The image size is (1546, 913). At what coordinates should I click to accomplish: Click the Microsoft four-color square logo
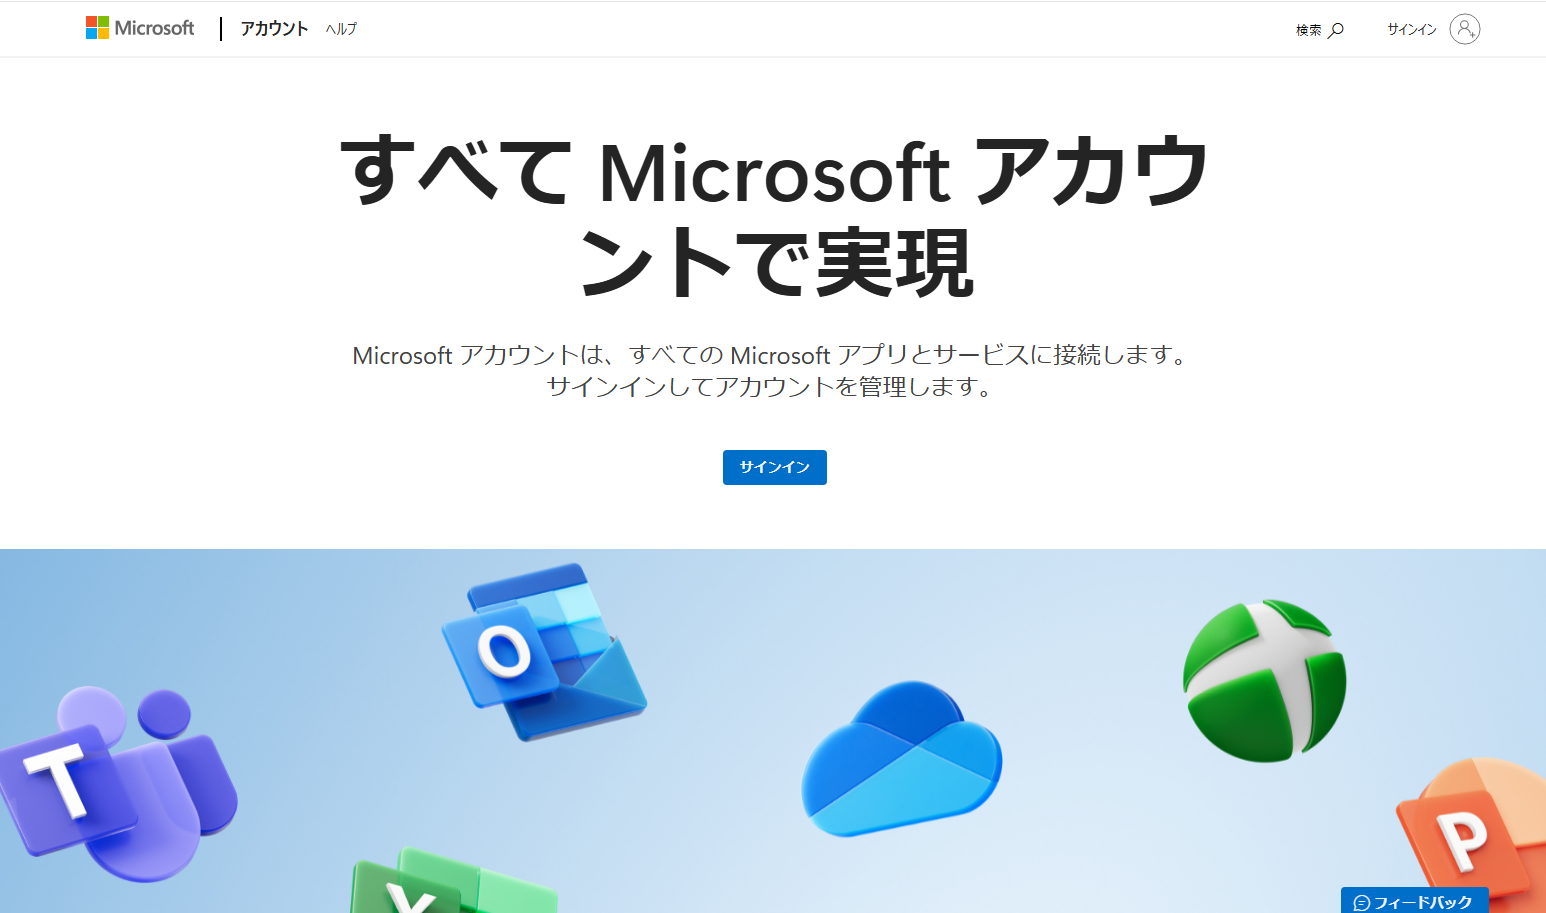[x=97, y=28]
